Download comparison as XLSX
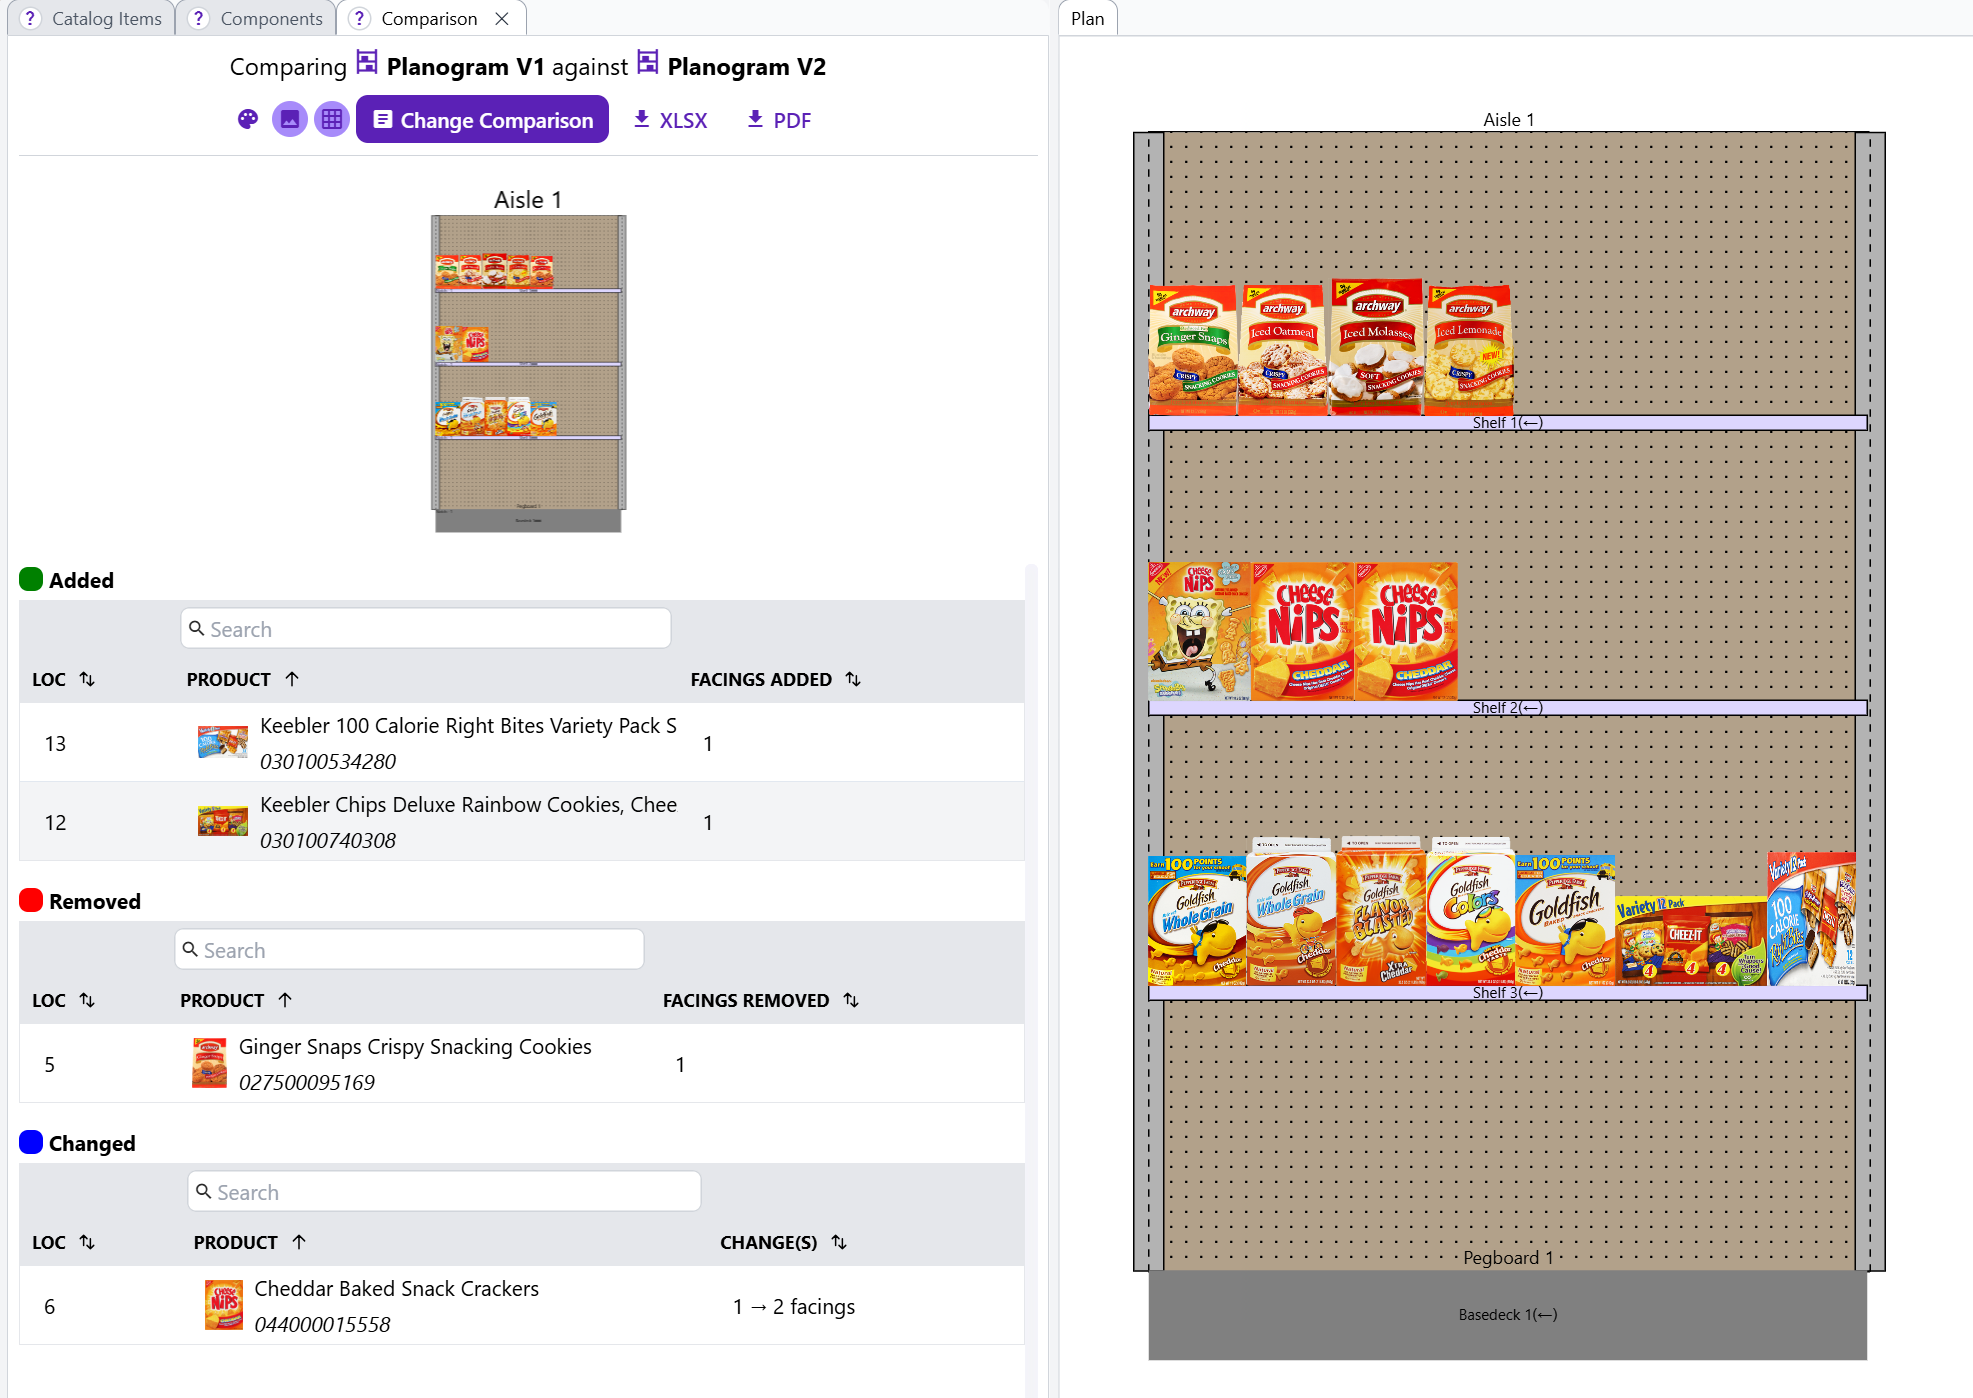This screenshot has height=1398, width=1973. click(x=670, y=120)
